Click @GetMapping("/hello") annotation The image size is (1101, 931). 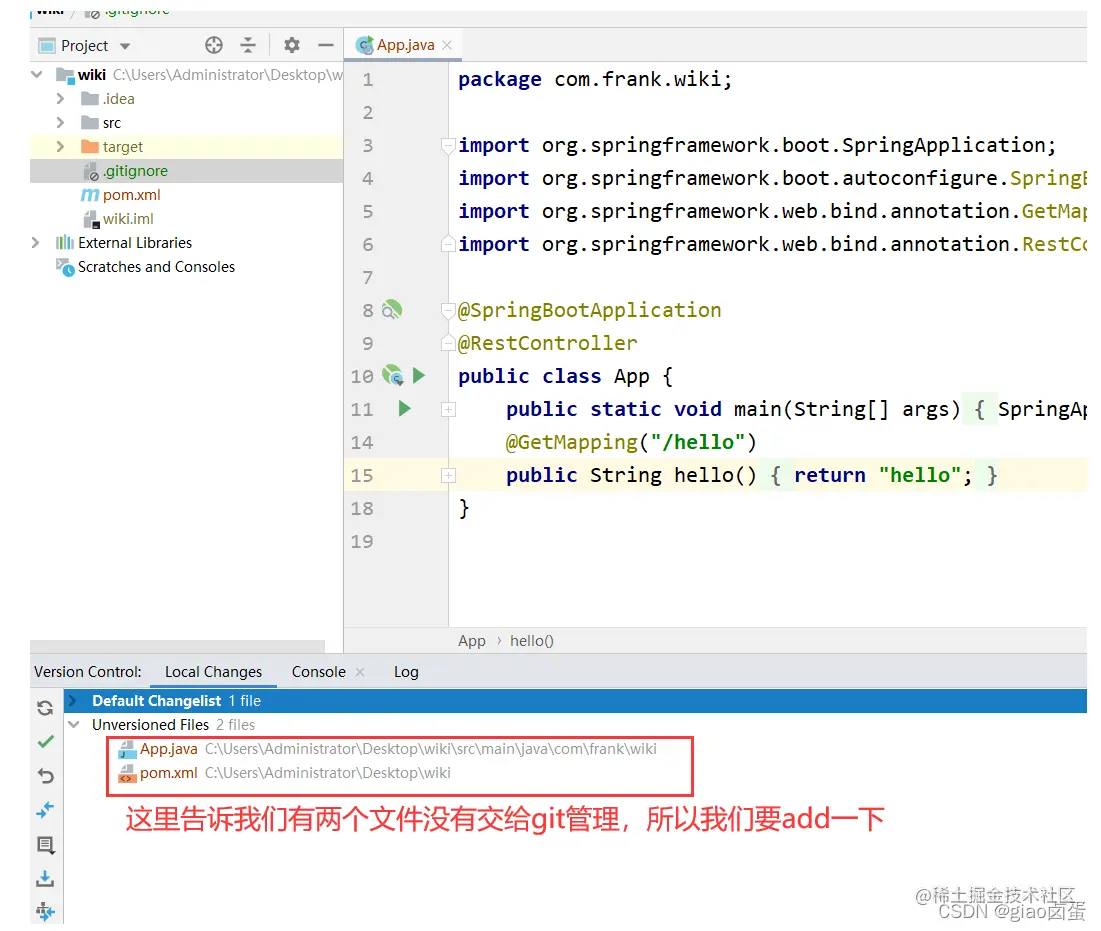(x=631, y=442)
